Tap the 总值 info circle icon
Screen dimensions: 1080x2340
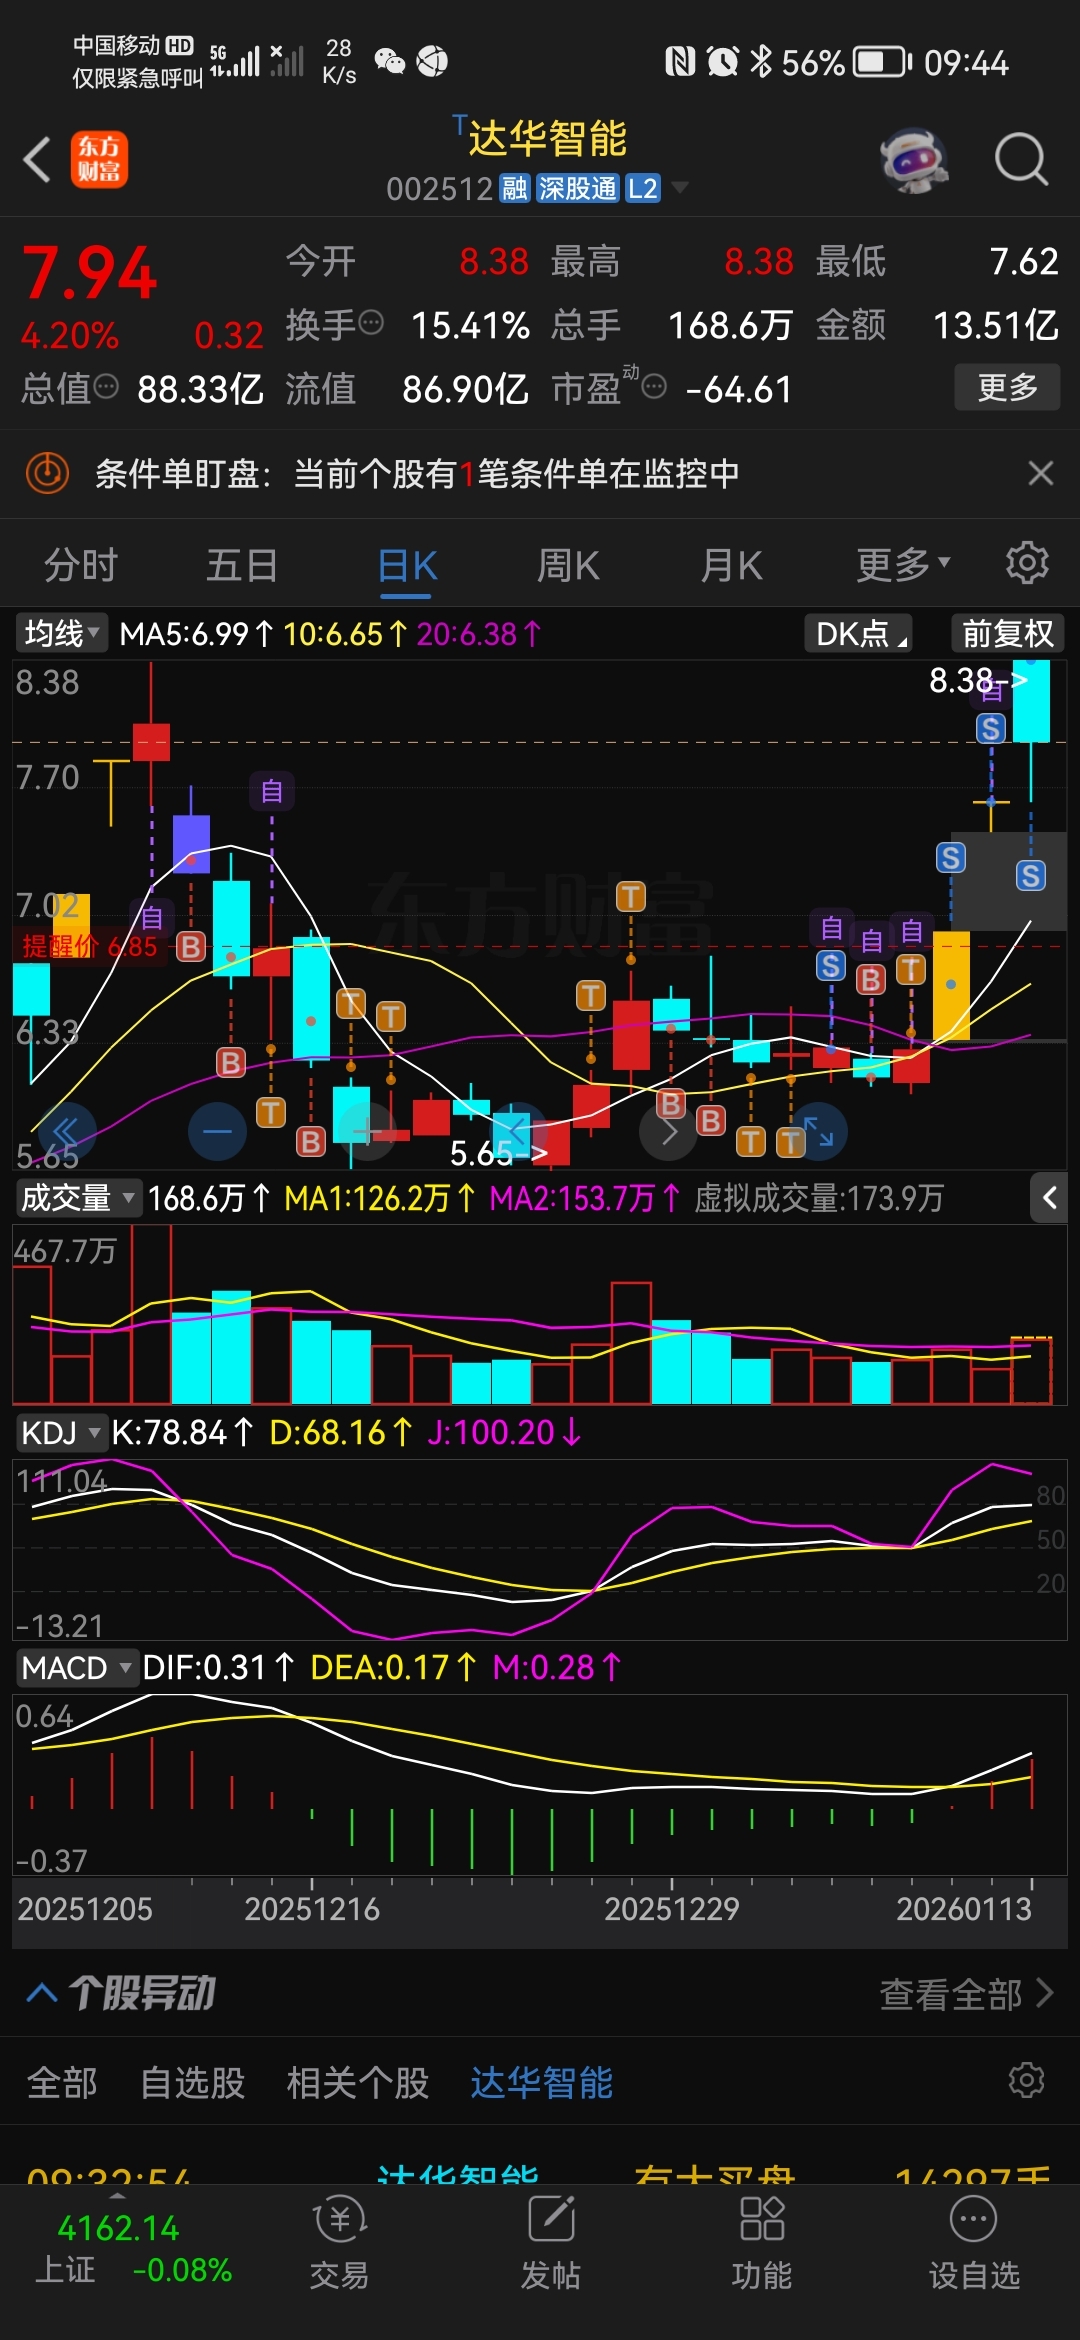pos(106,386)
